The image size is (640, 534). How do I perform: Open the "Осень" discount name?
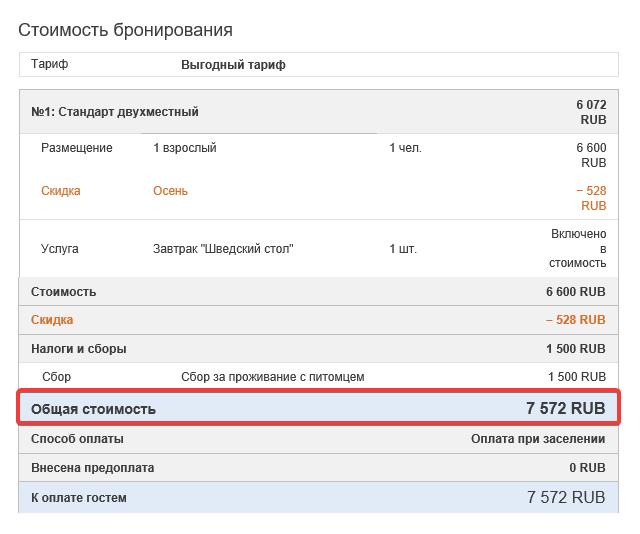tap(170, 191)
